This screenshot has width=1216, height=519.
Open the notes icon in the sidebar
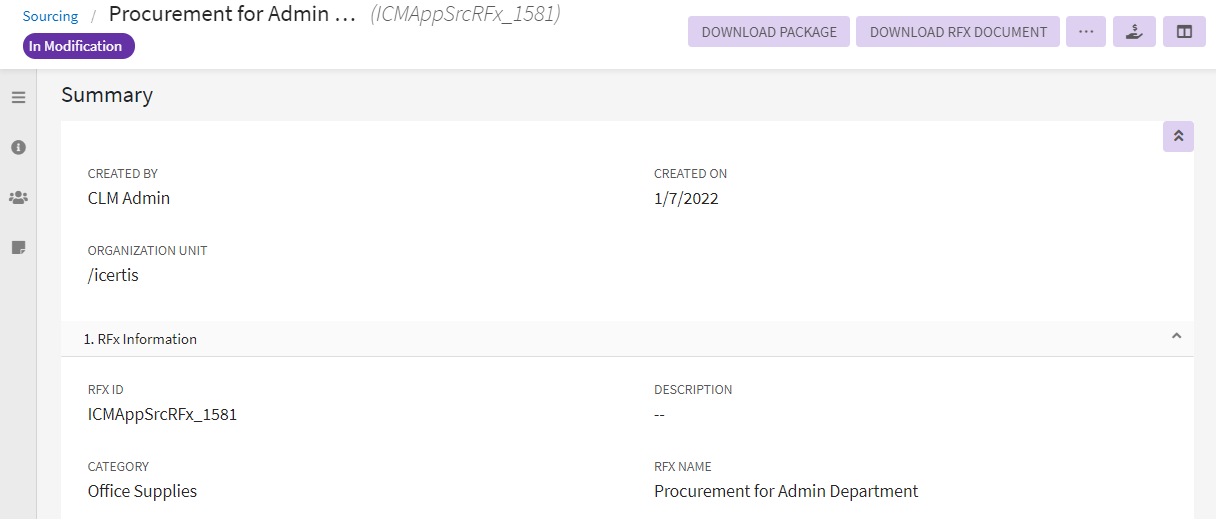coord(18,247)
